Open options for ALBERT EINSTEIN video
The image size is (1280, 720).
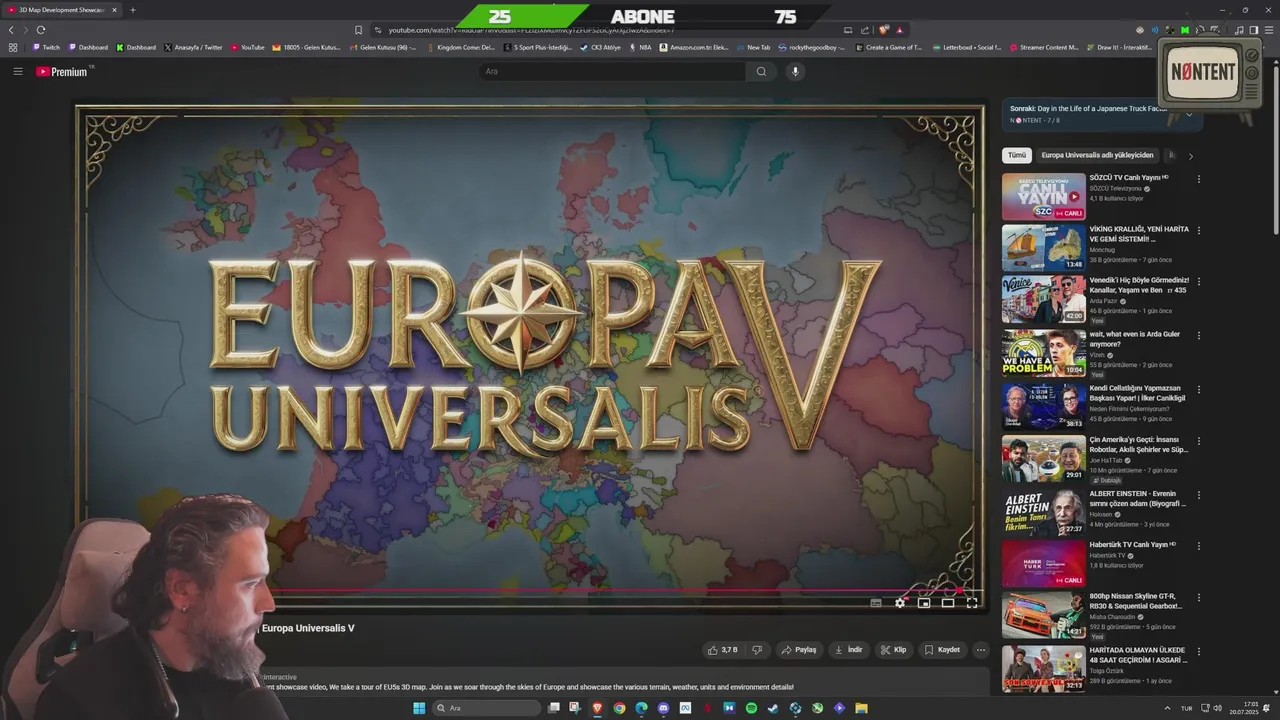coord(1199,495)
